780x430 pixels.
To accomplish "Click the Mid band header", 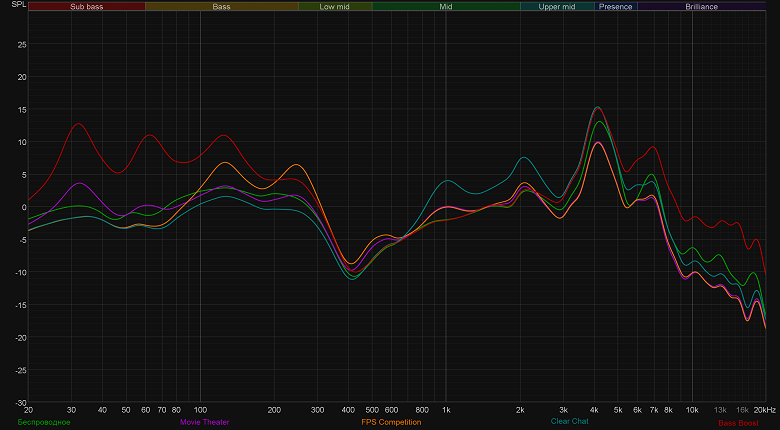I will click(446, 6).
